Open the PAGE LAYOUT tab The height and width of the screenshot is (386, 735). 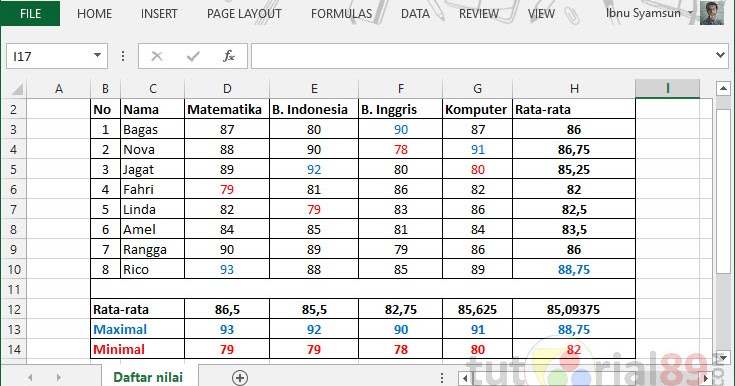(x=244, y=14)
